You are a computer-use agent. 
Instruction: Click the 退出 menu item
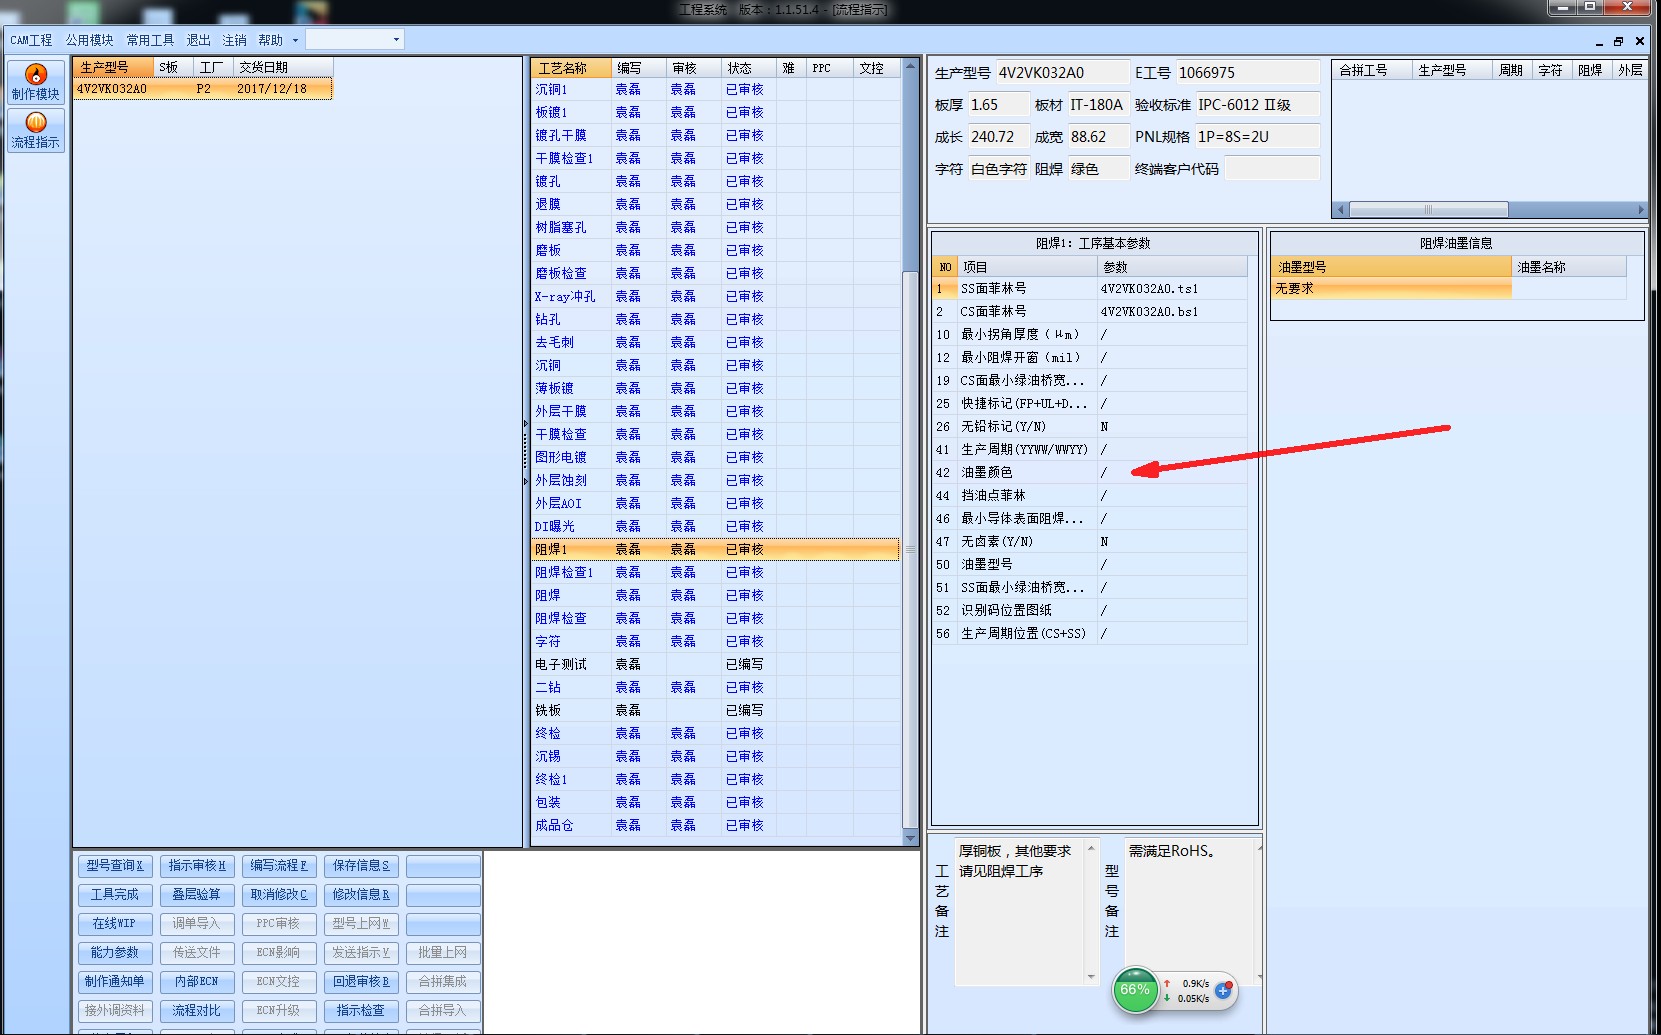199,40
